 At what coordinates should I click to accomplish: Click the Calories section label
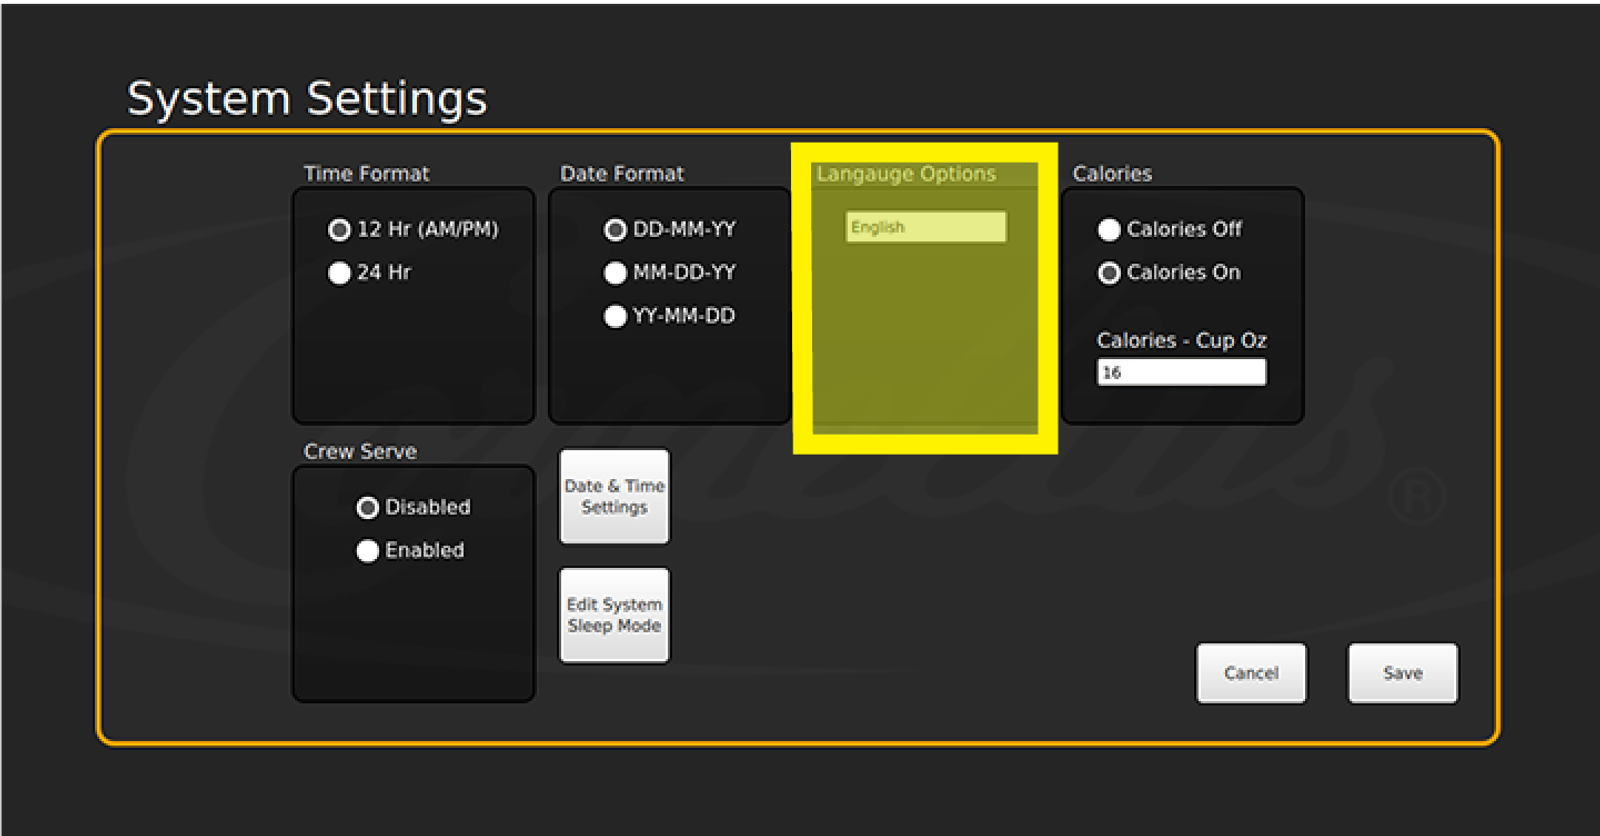click(x=1112, y=174)
